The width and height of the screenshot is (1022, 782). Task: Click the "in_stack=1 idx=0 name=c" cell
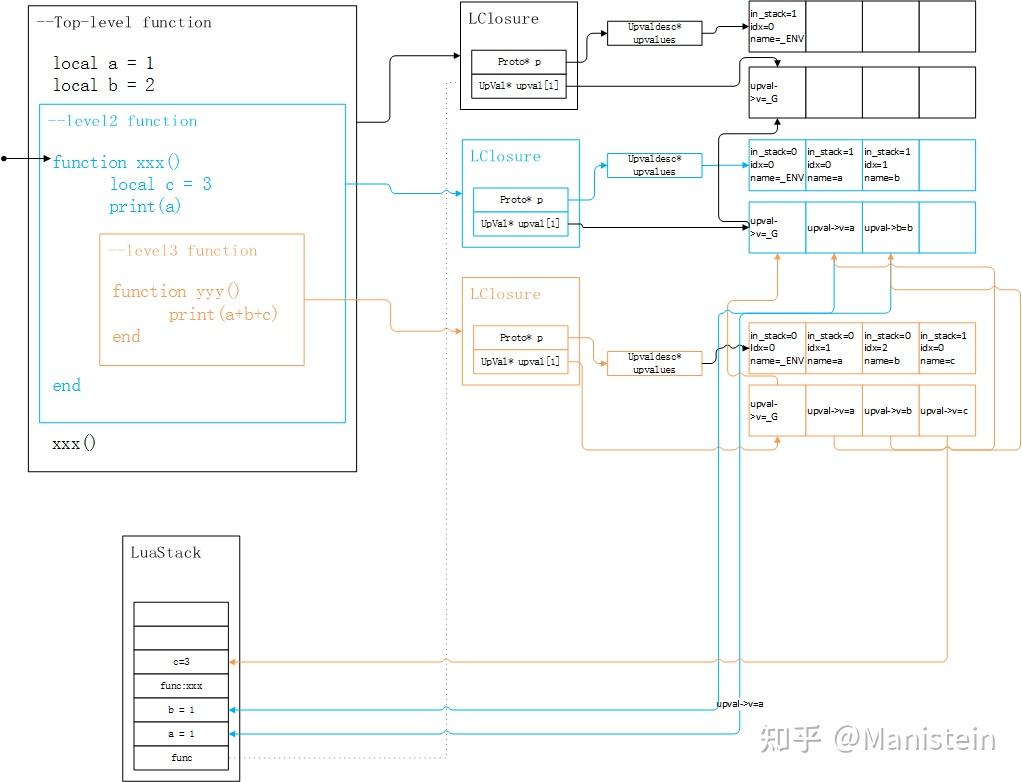click(x=947, y=348)
